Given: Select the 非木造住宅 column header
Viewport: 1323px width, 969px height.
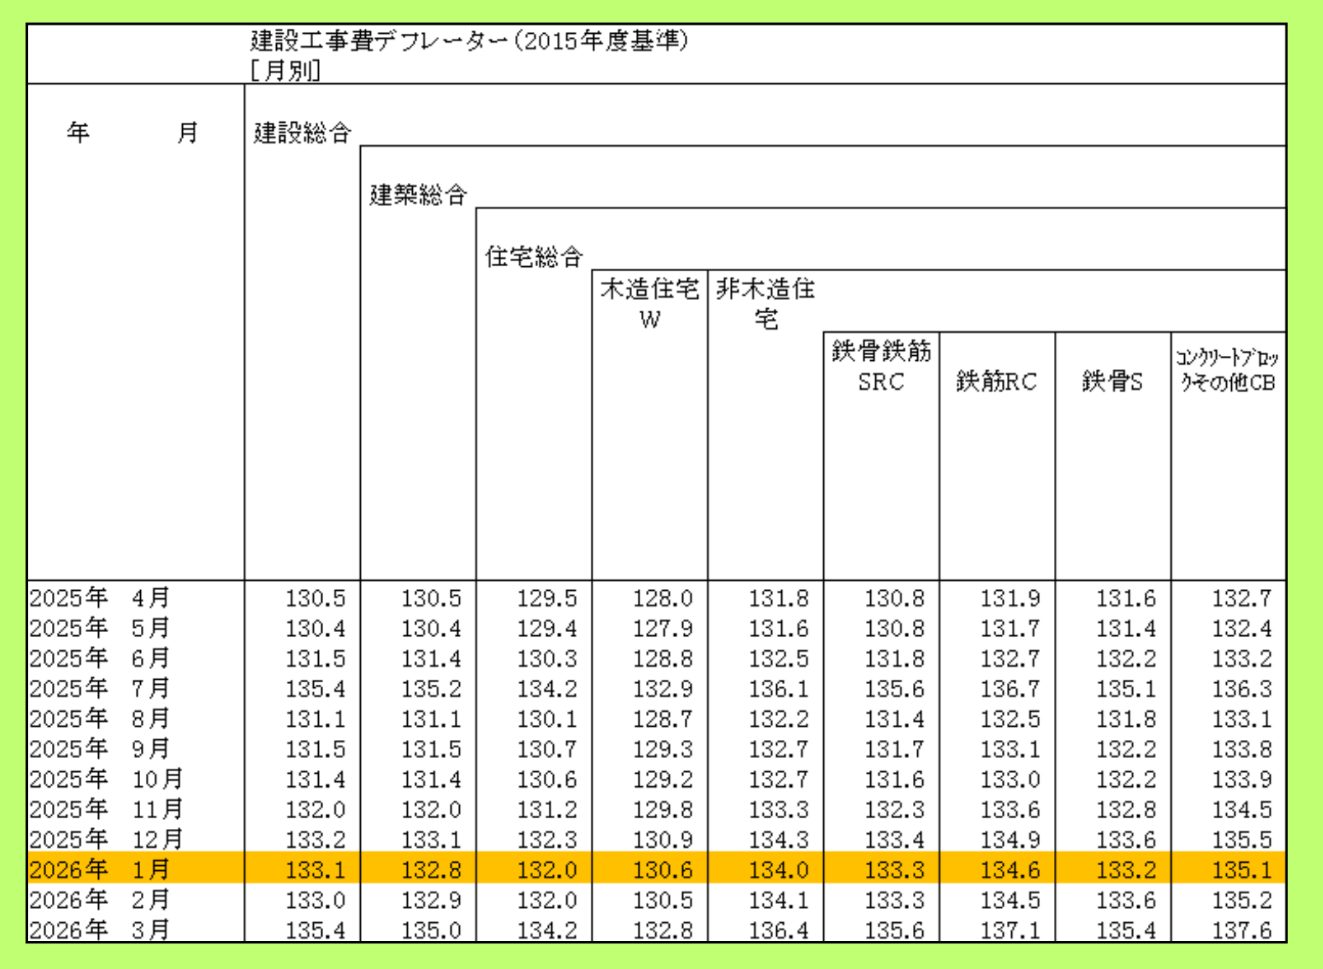Looking at the screenshot, I should click(x=766, y=304).
